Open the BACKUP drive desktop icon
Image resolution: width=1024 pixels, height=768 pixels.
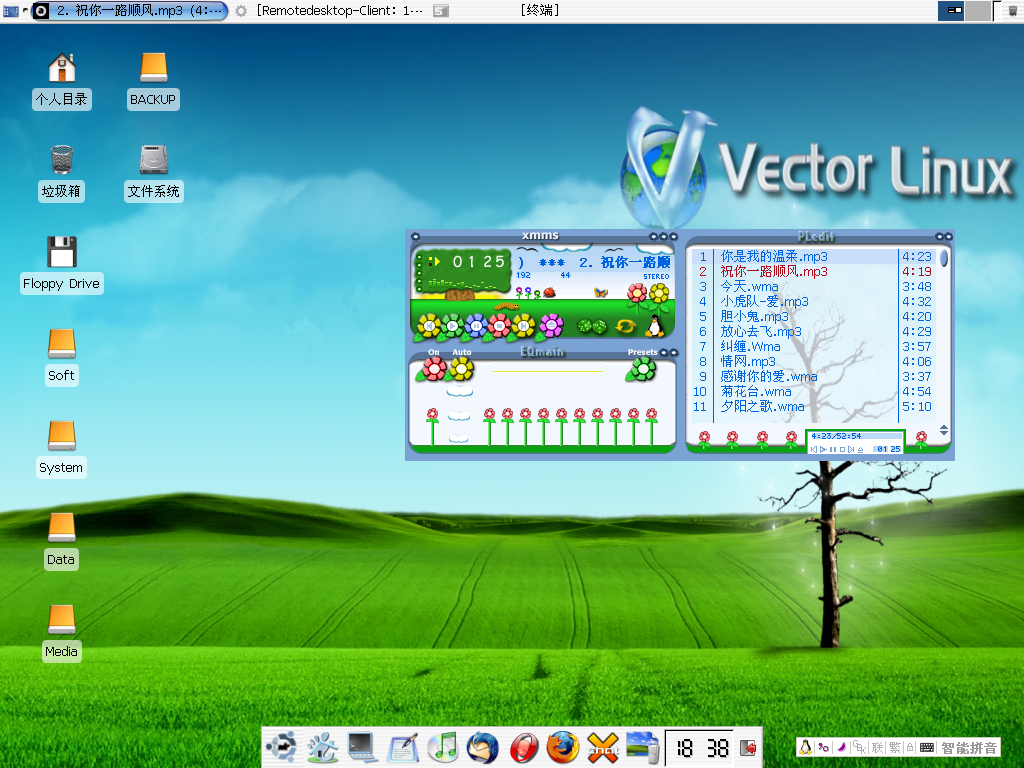pos(153,81)
